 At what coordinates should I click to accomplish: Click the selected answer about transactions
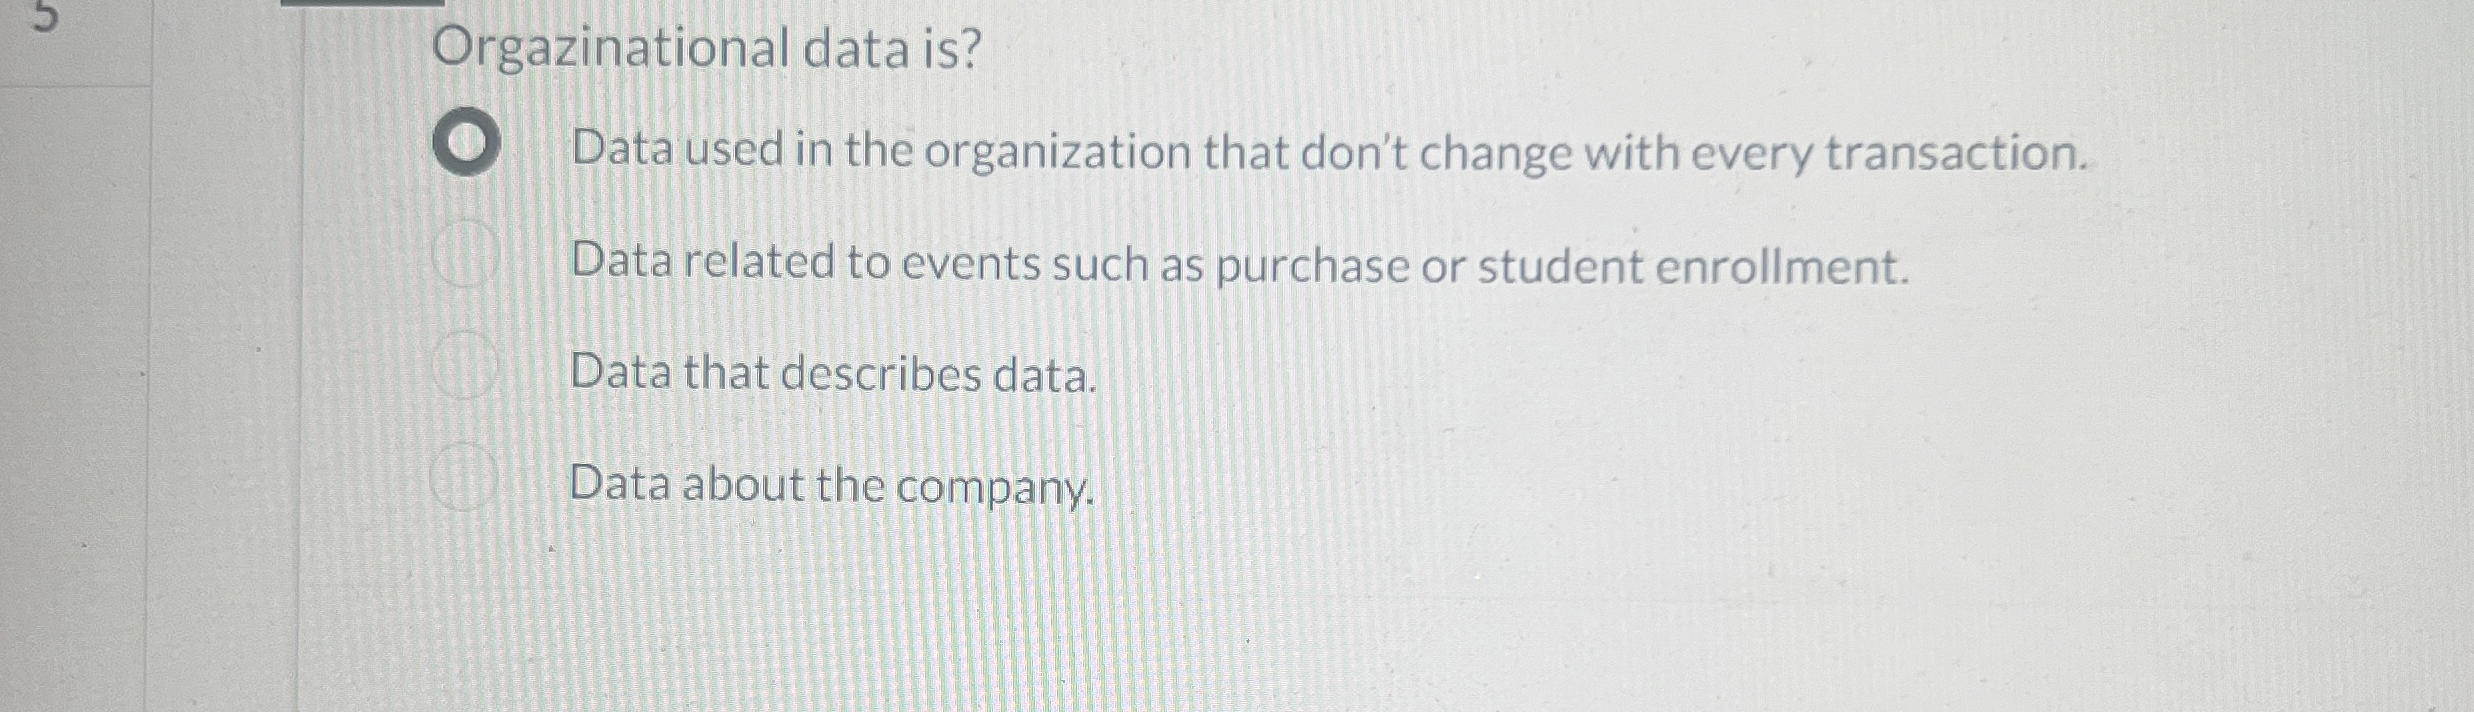tap(1330, 150)
